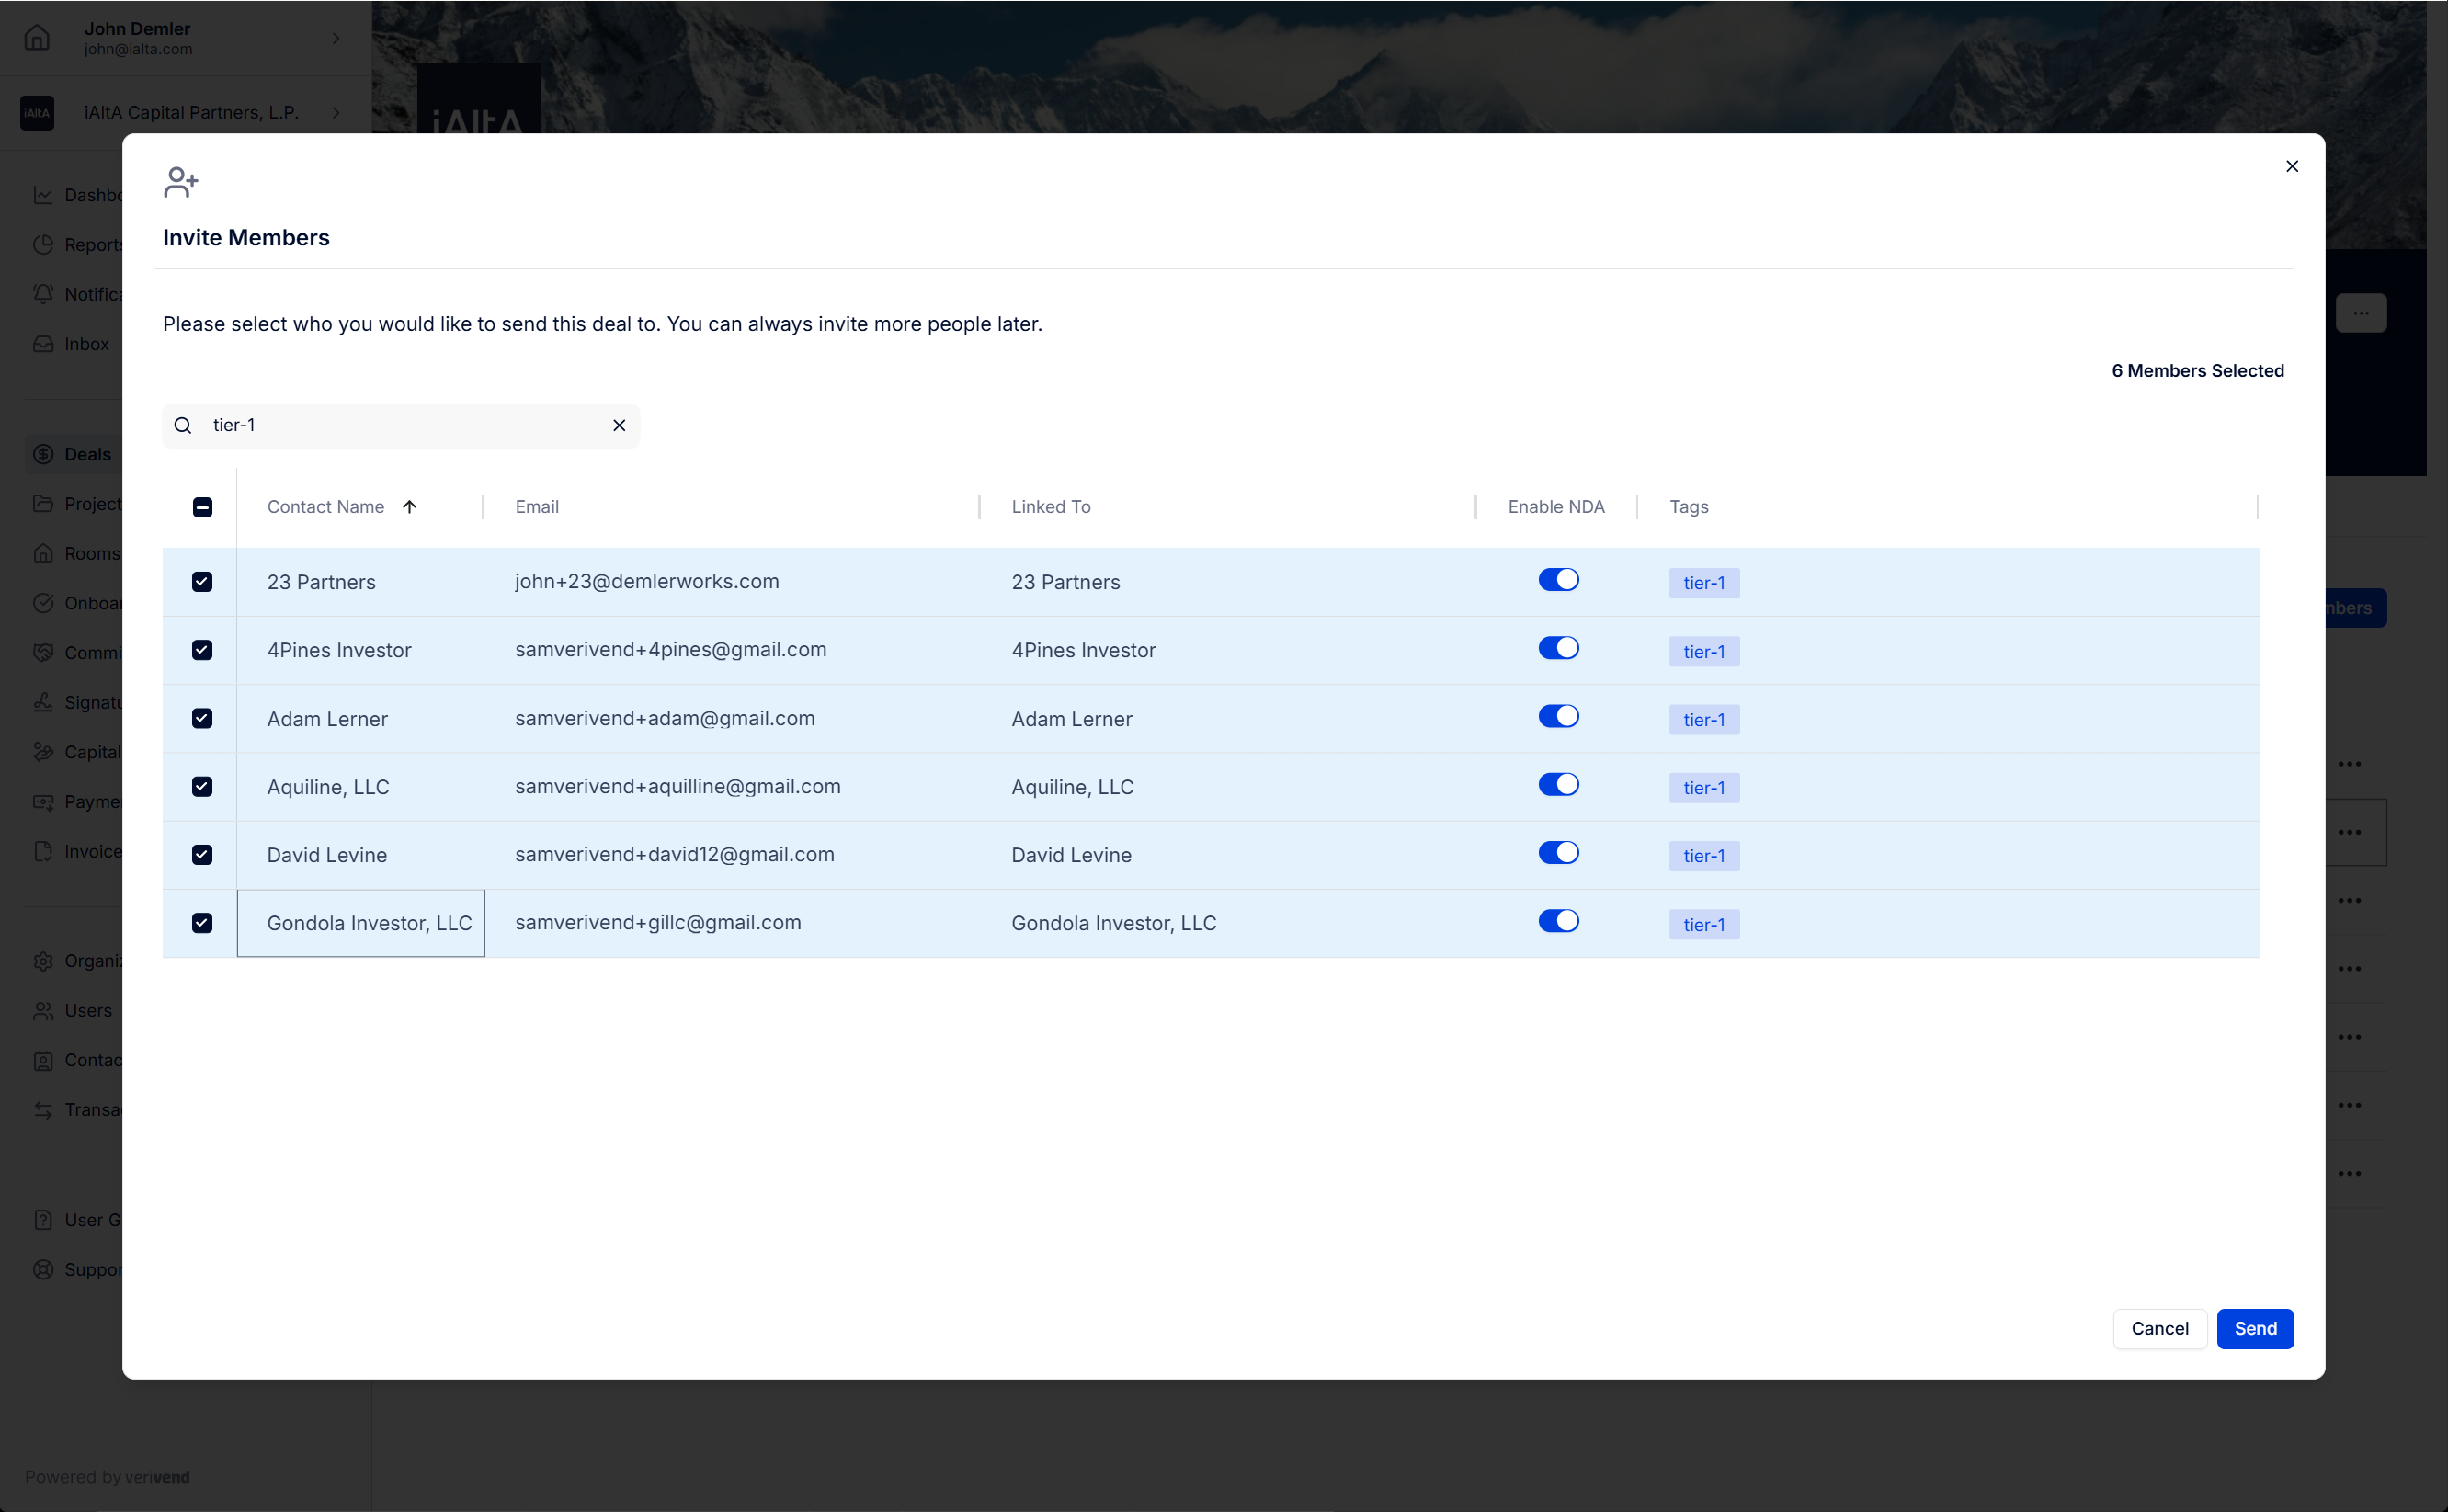Disable NDA for 4Pines Investor
2448x1512 pixels.
pyautogui.click(x=1558, y=648)
